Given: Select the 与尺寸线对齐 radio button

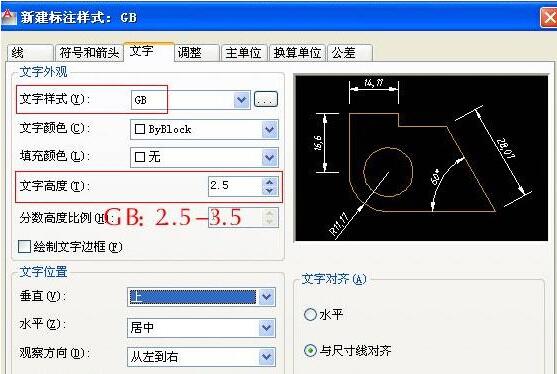Looking at the screenshot, I should tap(310, 351).
